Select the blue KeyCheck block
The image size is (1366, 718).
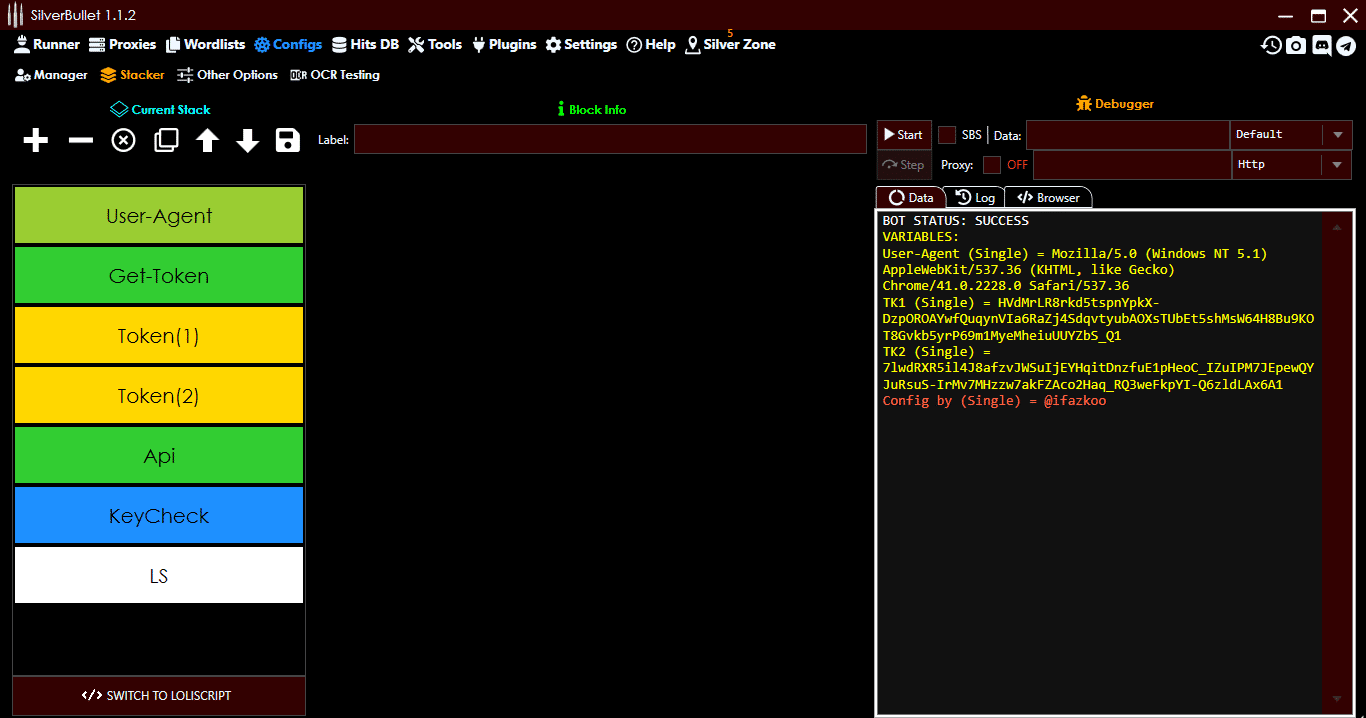(159, 515)
